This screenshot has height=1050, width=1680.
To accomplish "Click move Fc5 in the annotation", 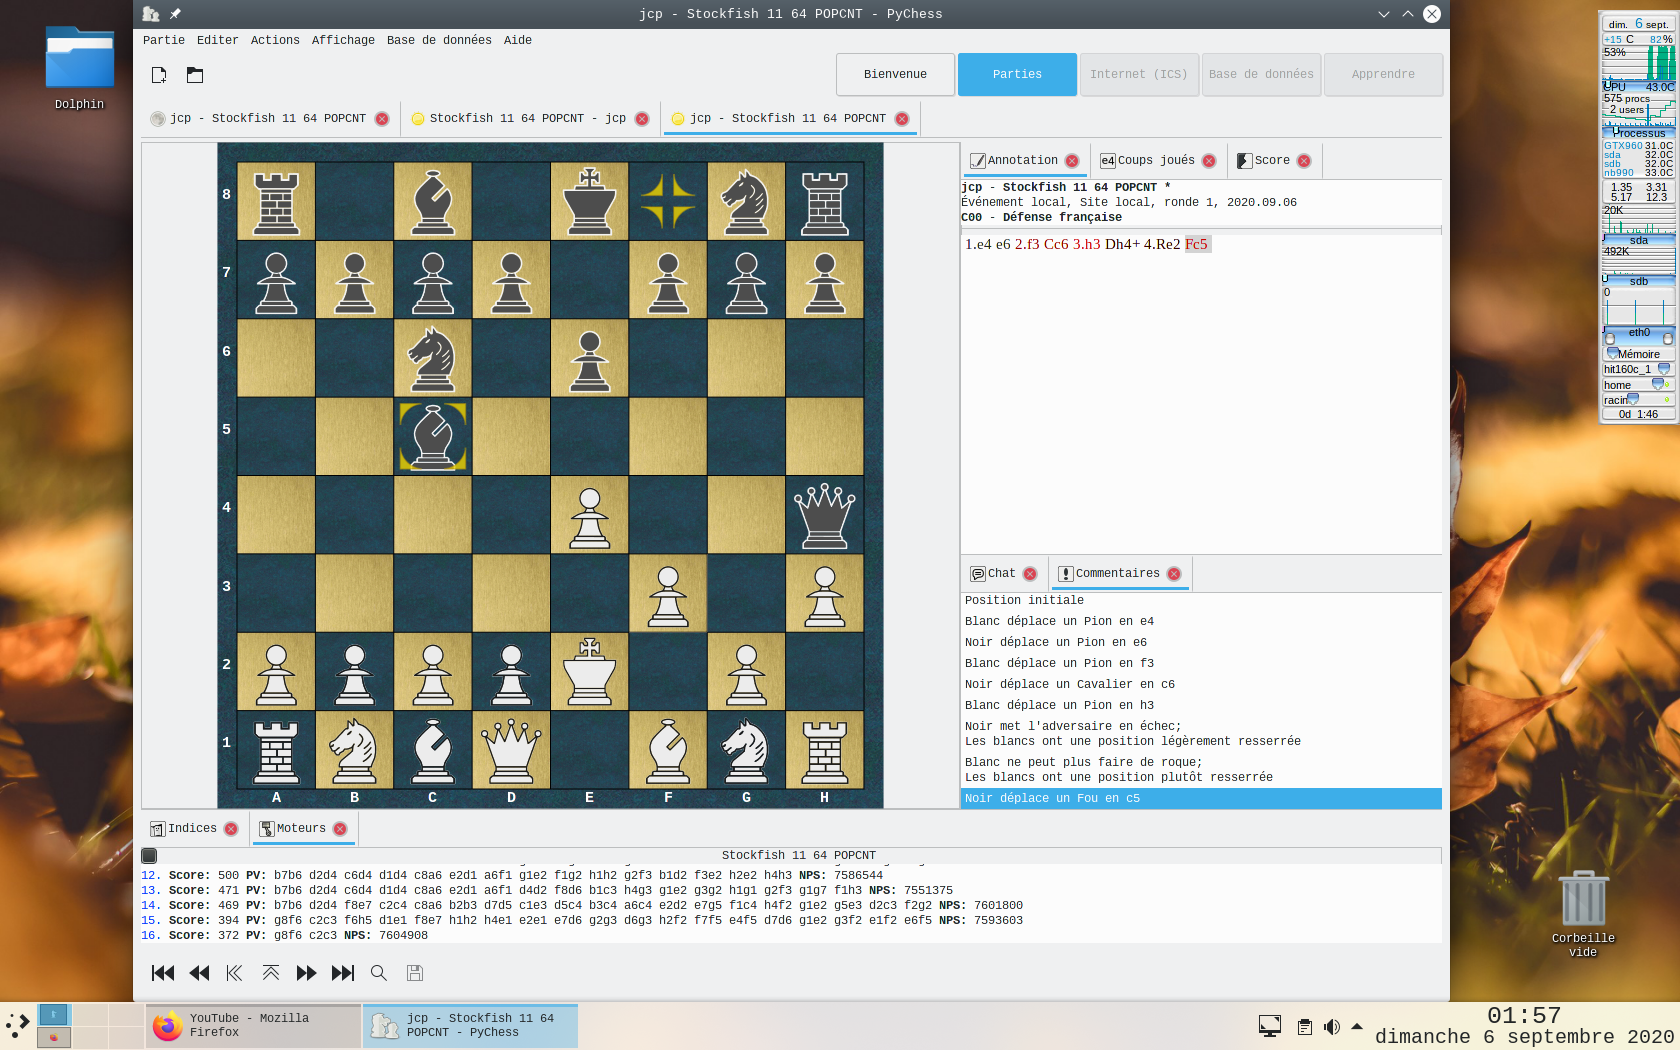I will pyautogui.click(x=1197, y=244).
